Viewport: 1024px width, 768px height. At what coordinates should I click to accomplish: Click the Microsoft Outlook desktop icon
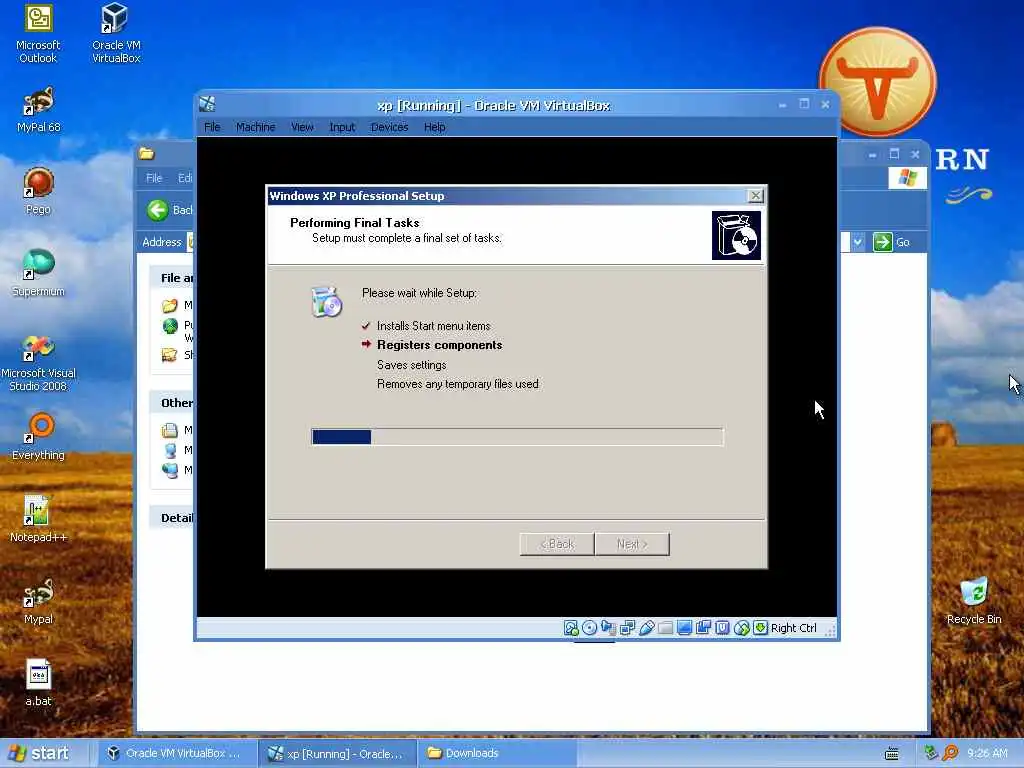[x=38, y=34]
